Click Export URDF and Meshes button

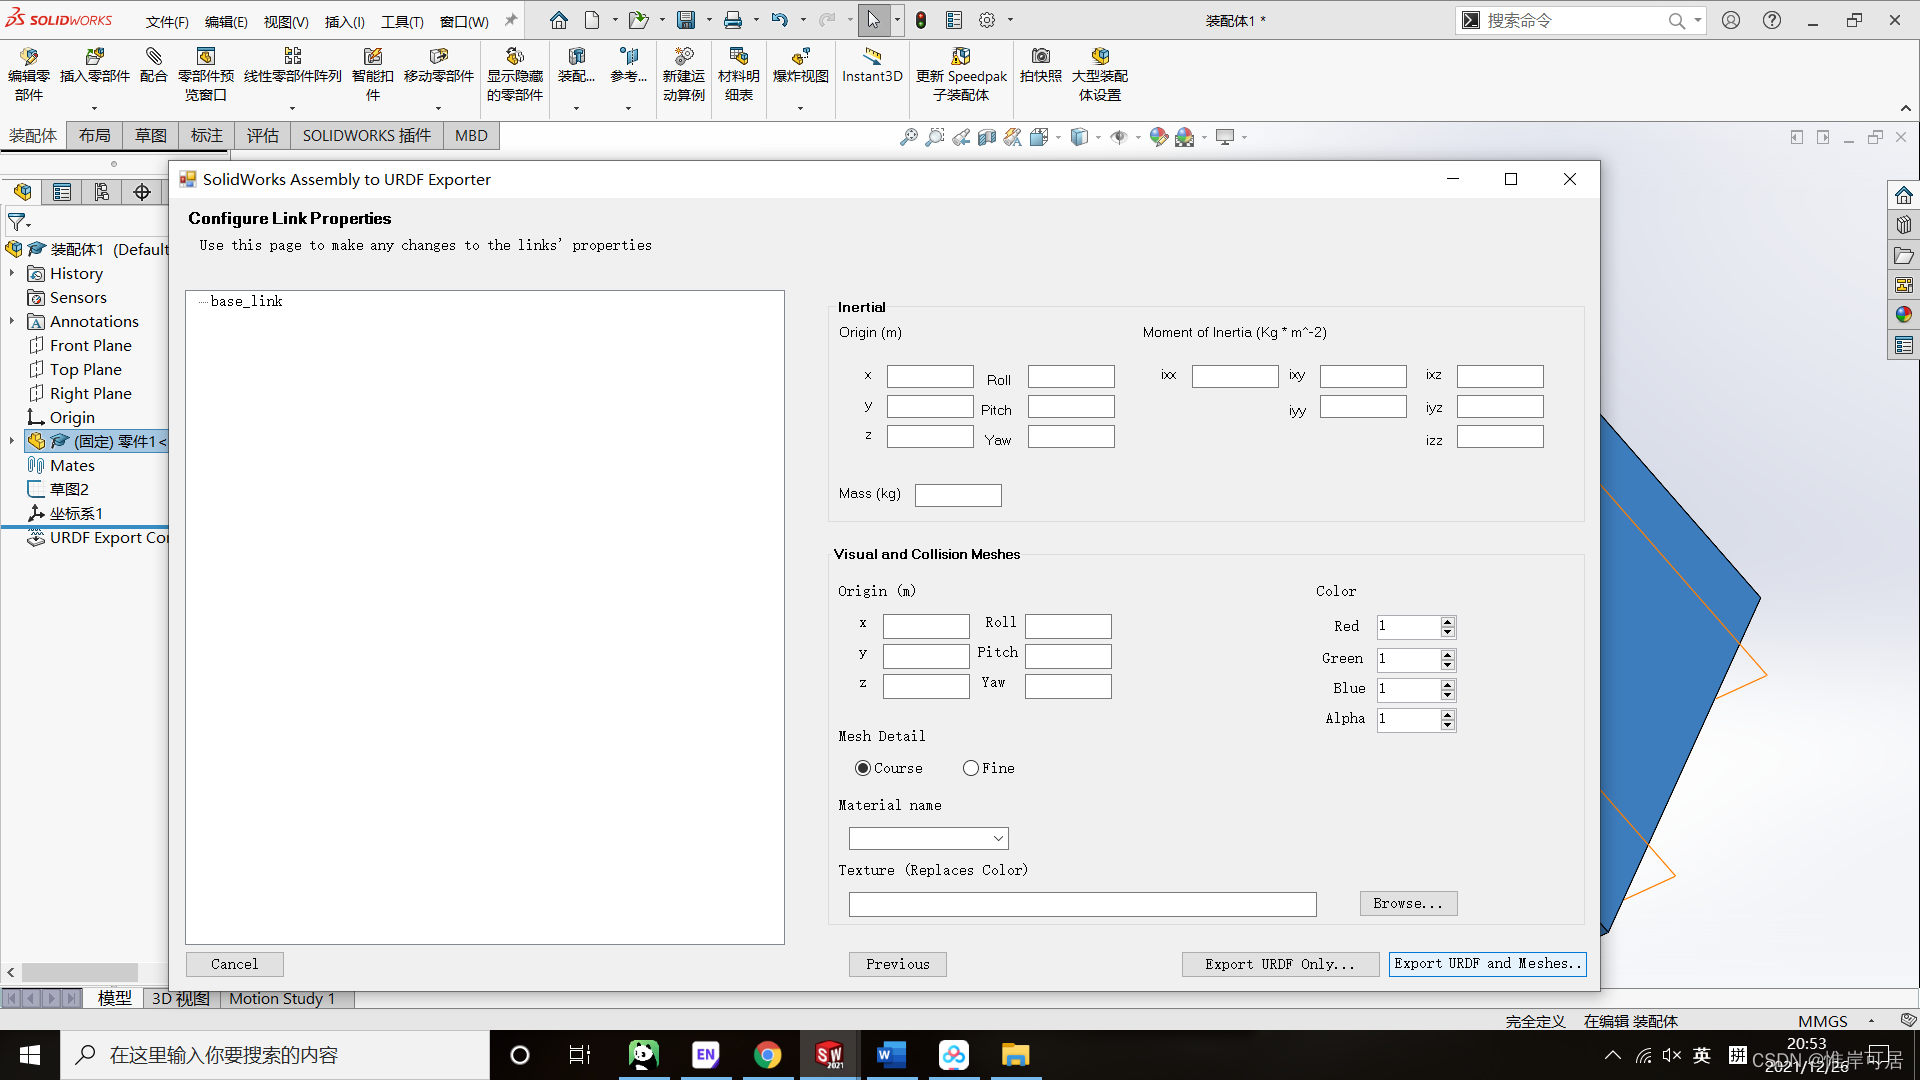point(1487,964)
